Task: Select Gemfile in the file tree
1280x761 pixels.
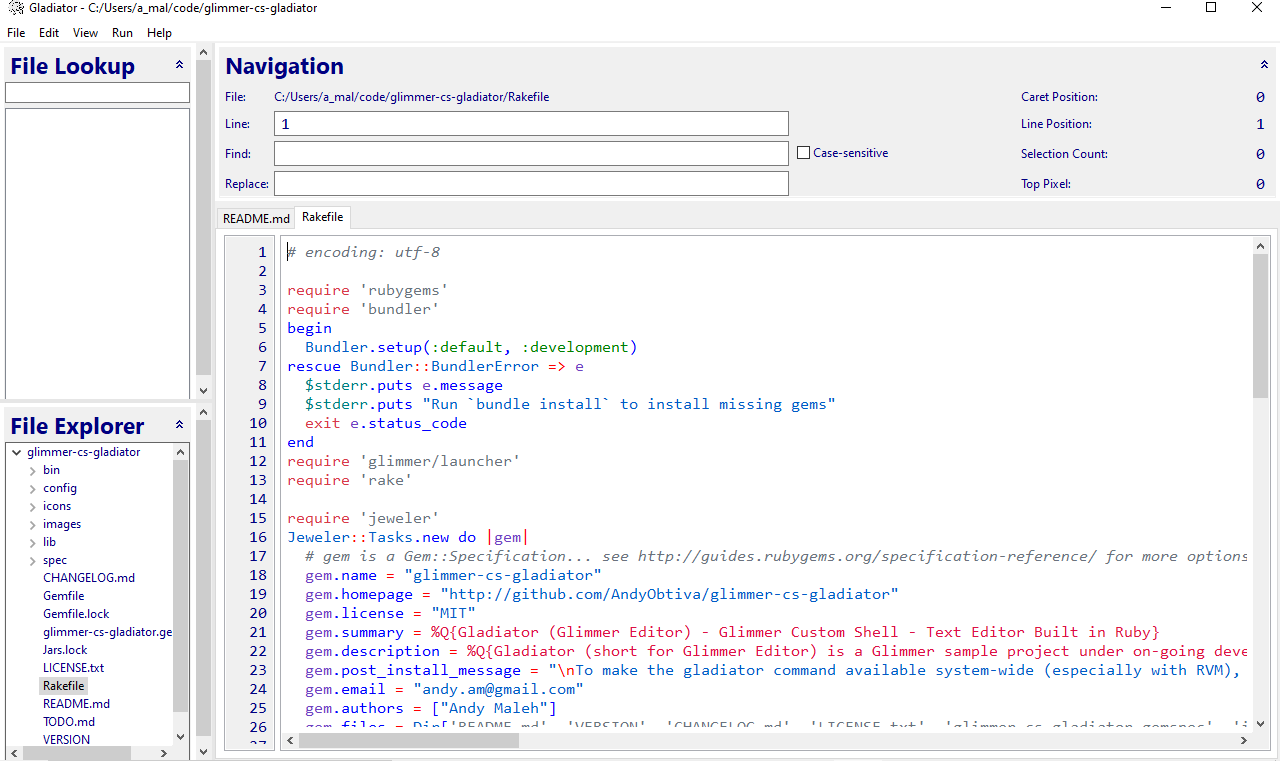Action: pos(63,596)
